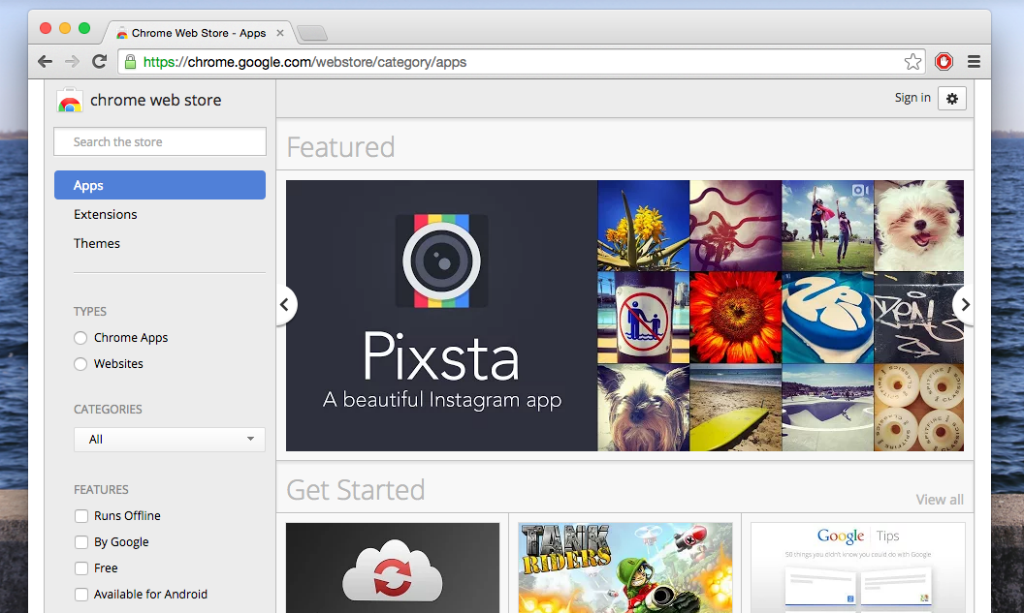
Task: Expand the Categories All dropdown
Action: pyautogui.click(x=169, y=439)
